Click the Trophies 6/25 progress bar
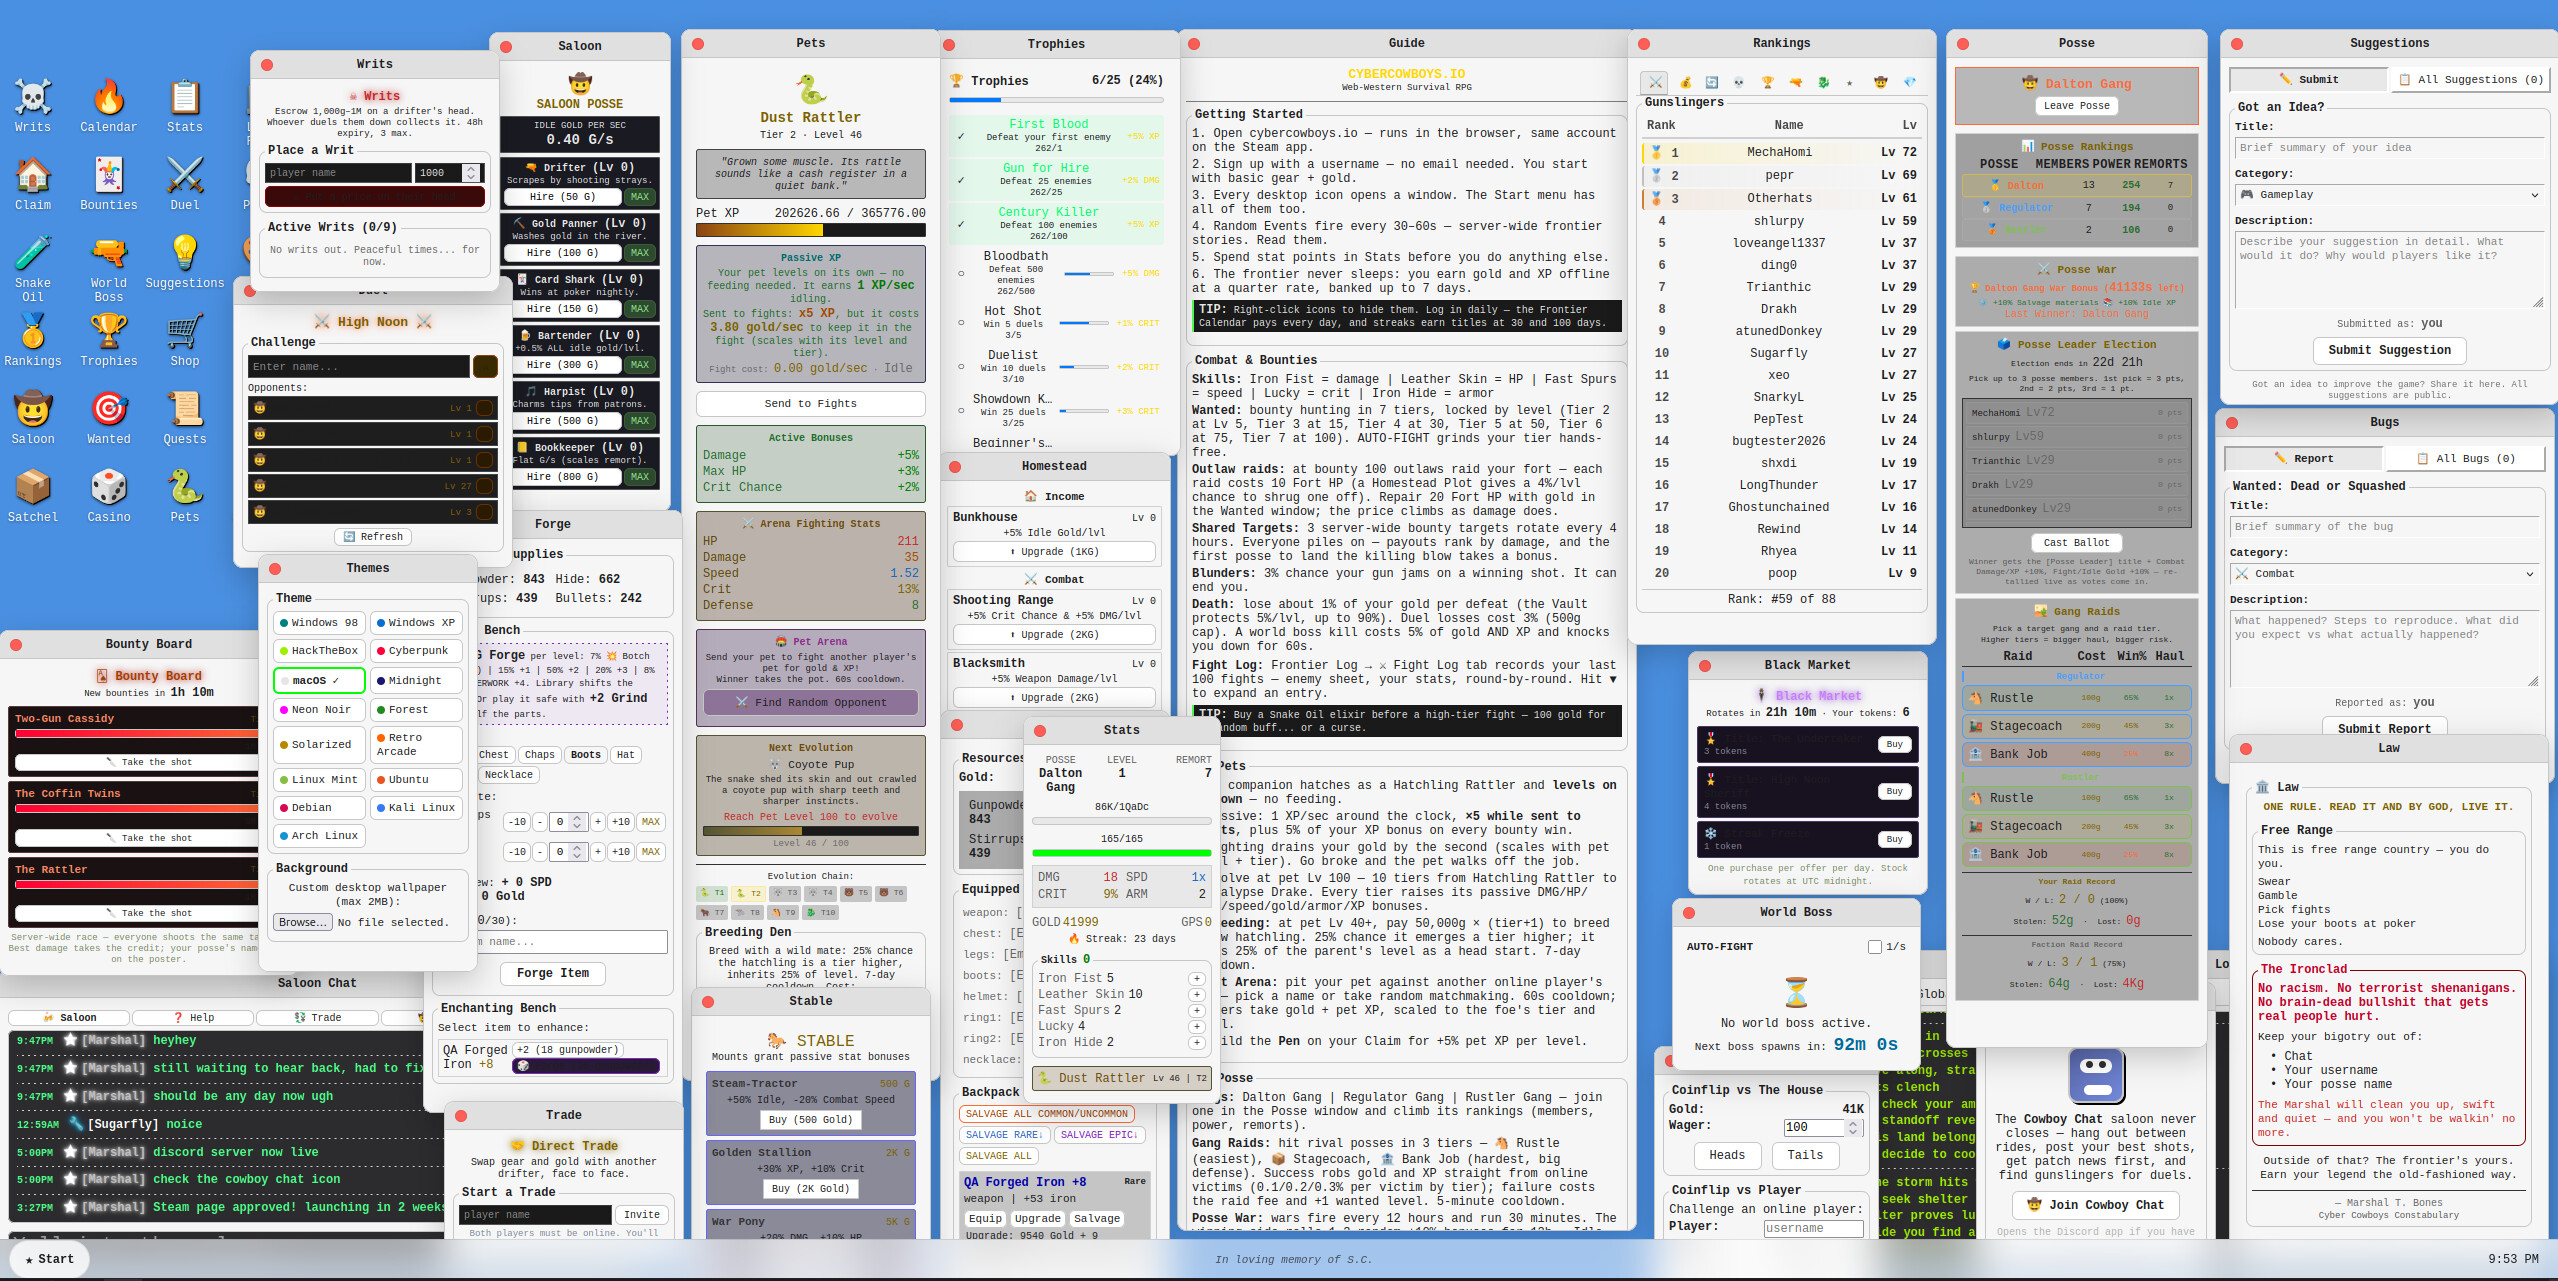This screenshot has width=2558, height=1281. point(1056,101)
